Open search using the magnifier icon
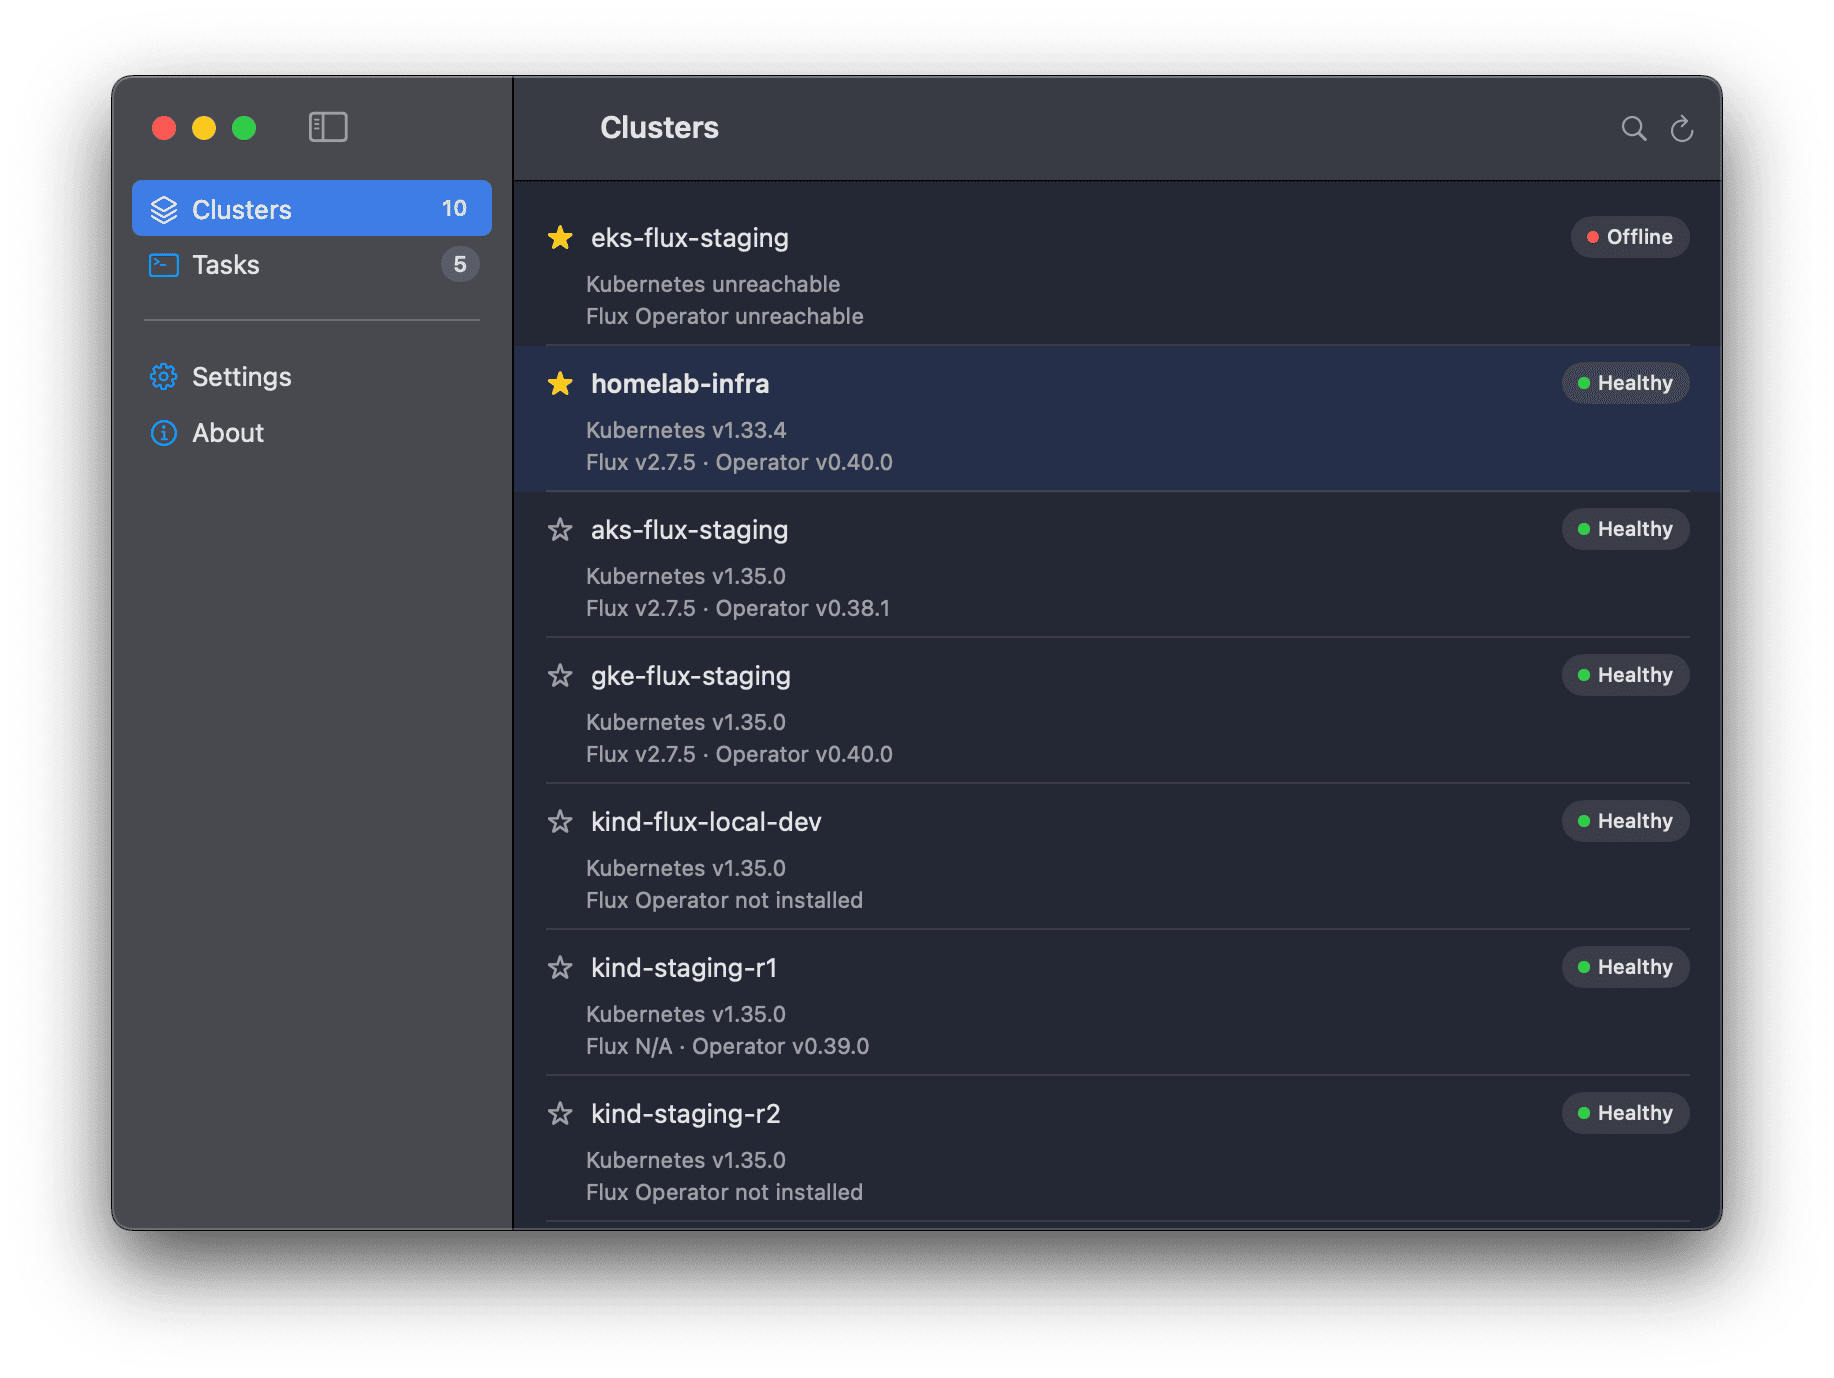The image size is (1834, 1378). click(1633, 128)
